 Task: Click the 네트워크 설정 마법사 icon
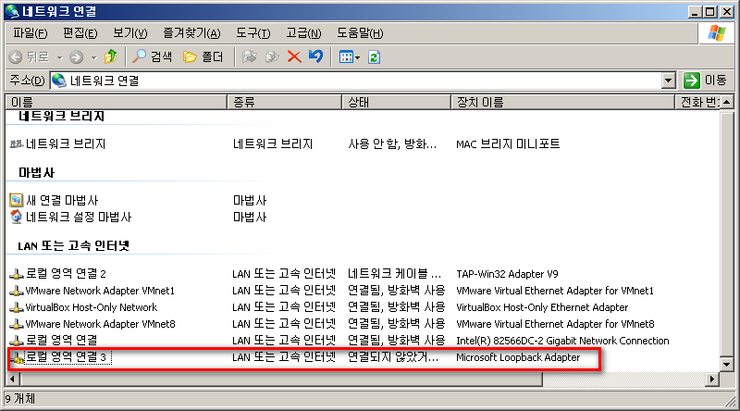17,217
